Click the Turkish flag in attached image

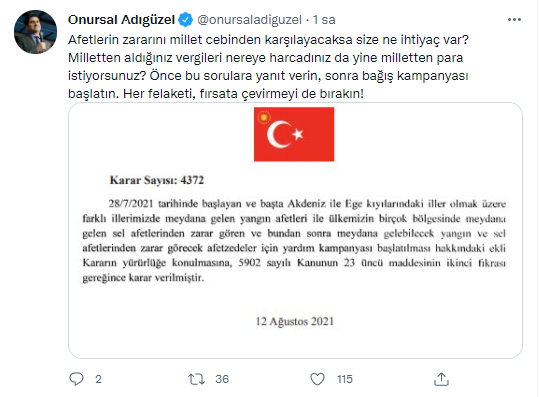[x=294, y=134]
